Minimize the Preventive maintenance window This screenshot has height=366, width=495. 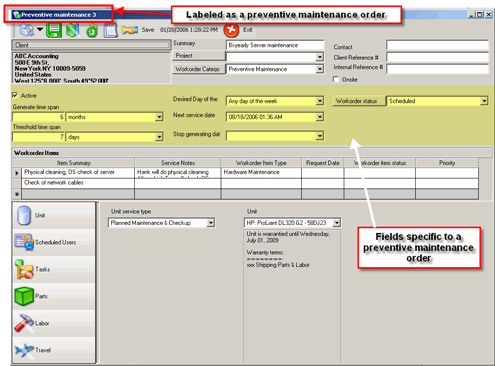pyautogui.click(x=471, y=14)
